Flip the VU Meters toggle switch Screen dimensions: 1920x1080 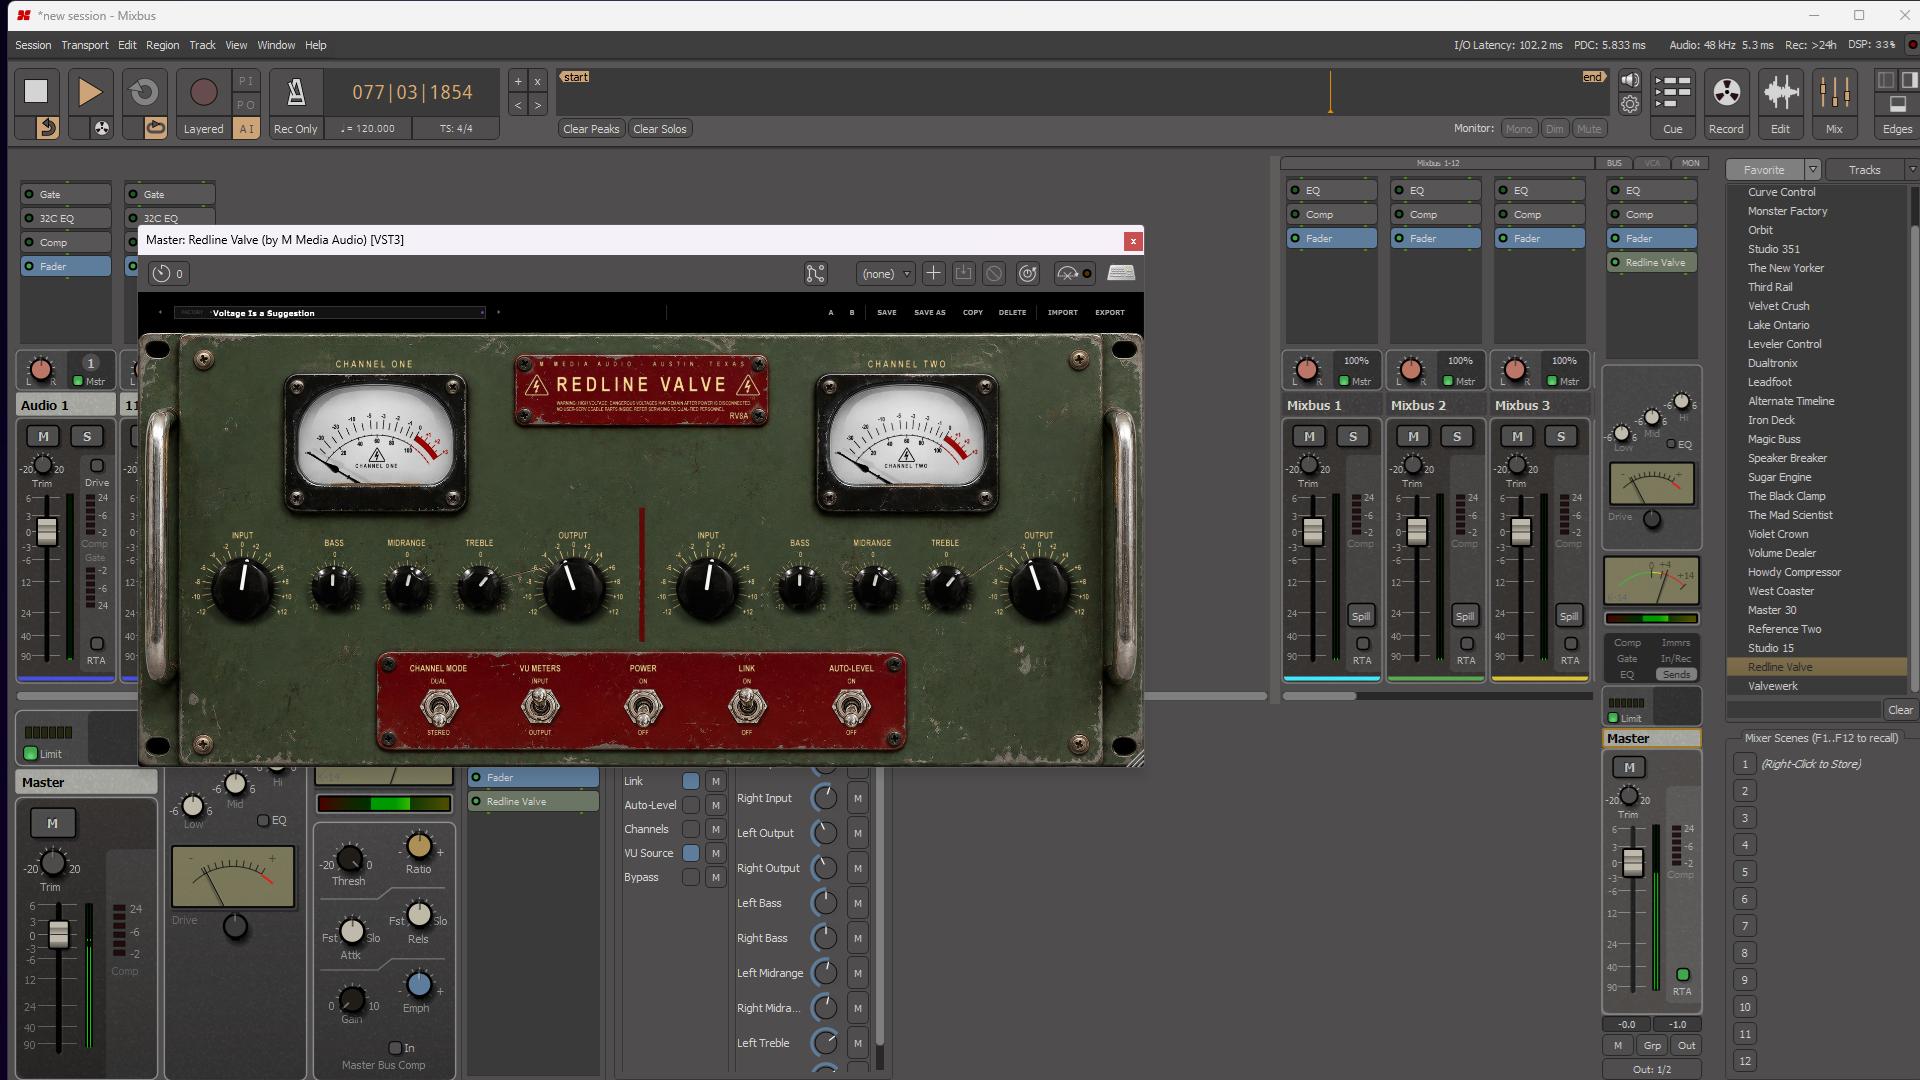540,707
